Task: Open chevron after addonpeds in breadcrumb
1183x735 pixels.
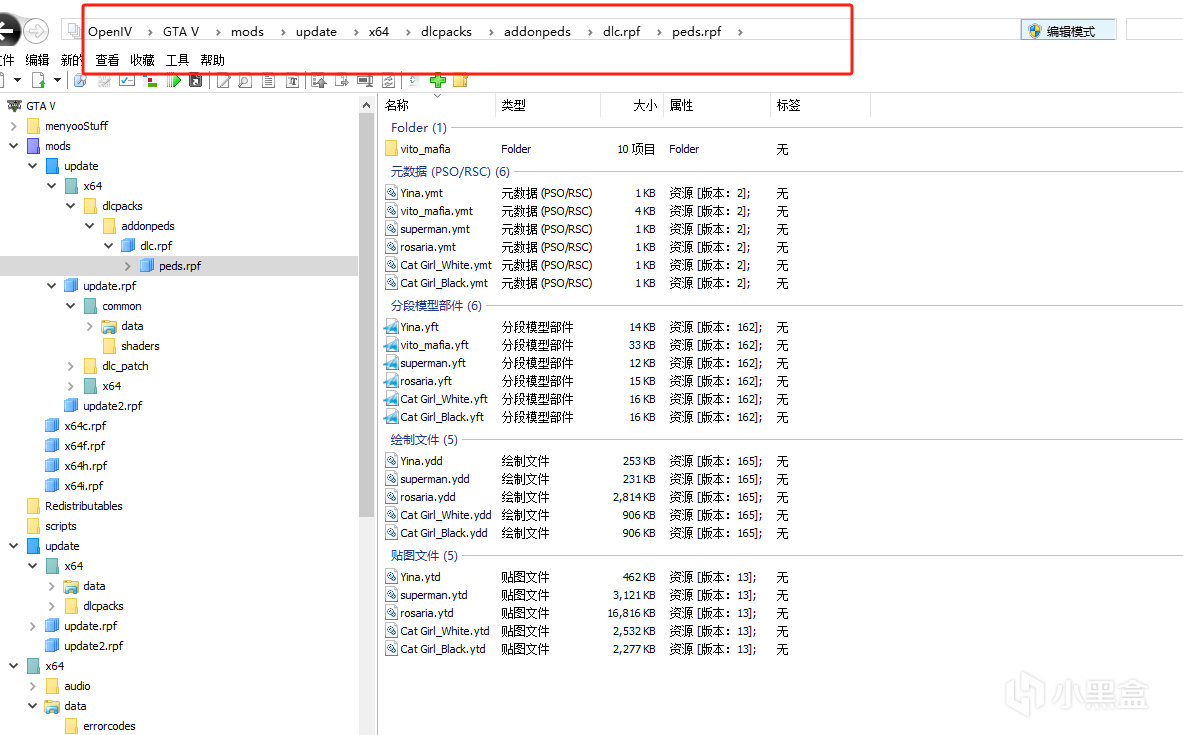Action: click(590, 32)
